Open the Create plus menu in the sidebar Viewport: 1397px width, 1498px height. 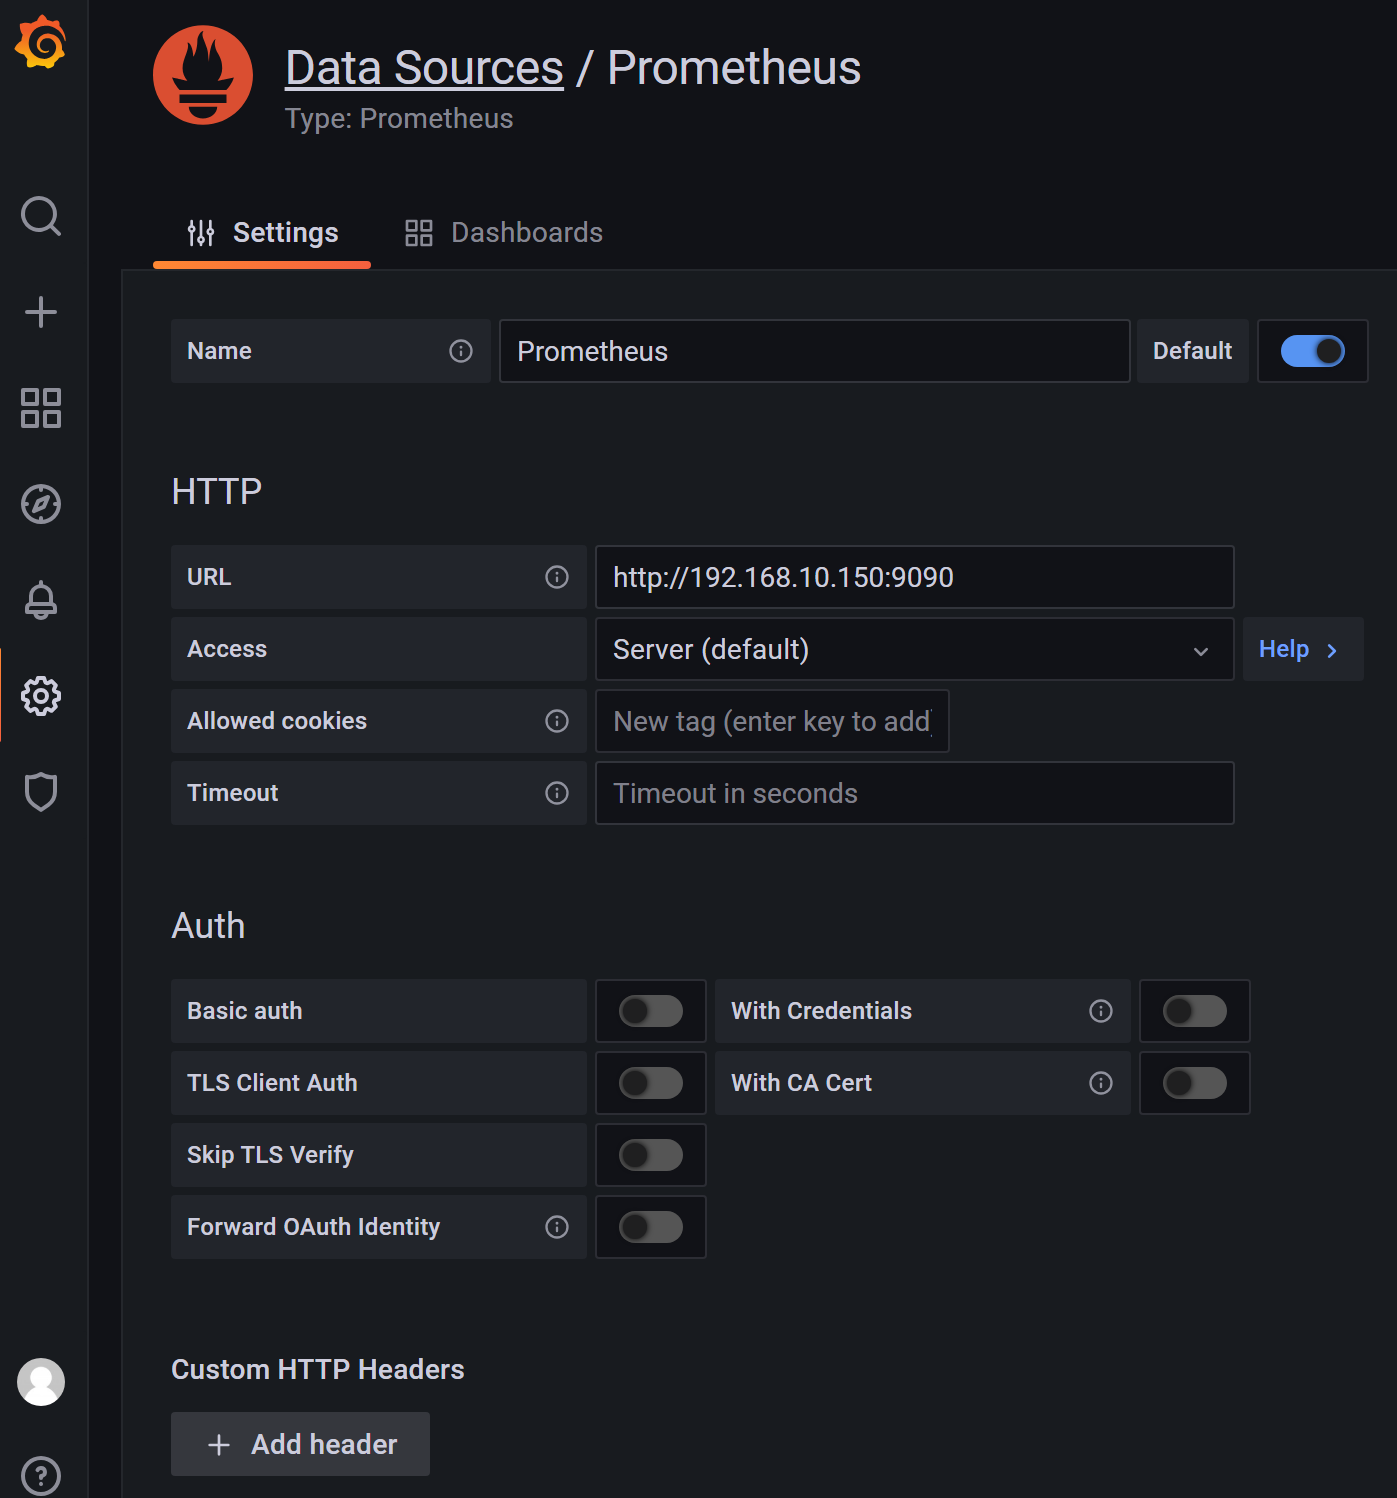pos(41,312)
